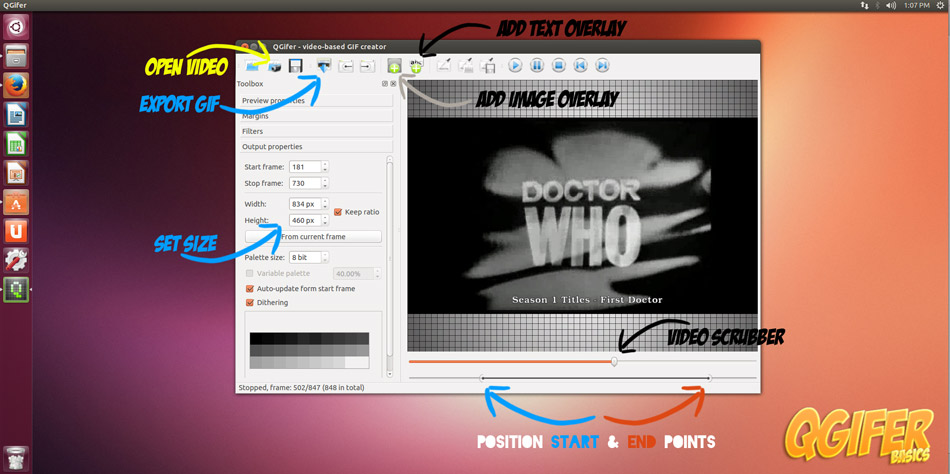Add an image overlay with the green plus icon
This screenshot has width=950, height=474.
tap(394, 66)
